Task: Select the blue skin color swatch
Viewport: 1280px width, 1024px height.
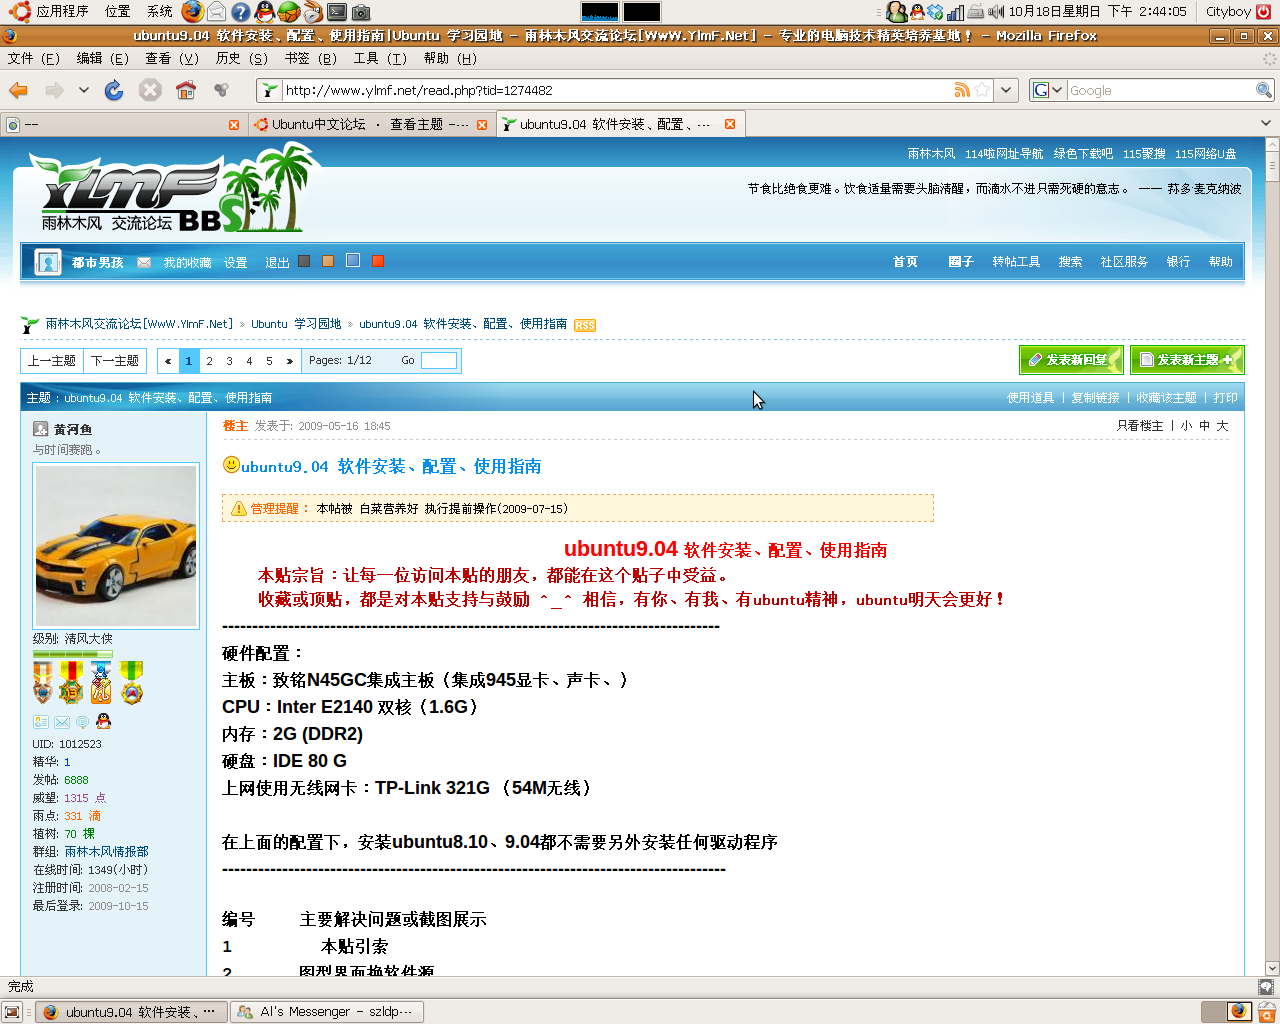Action: [x=353, y=261]
